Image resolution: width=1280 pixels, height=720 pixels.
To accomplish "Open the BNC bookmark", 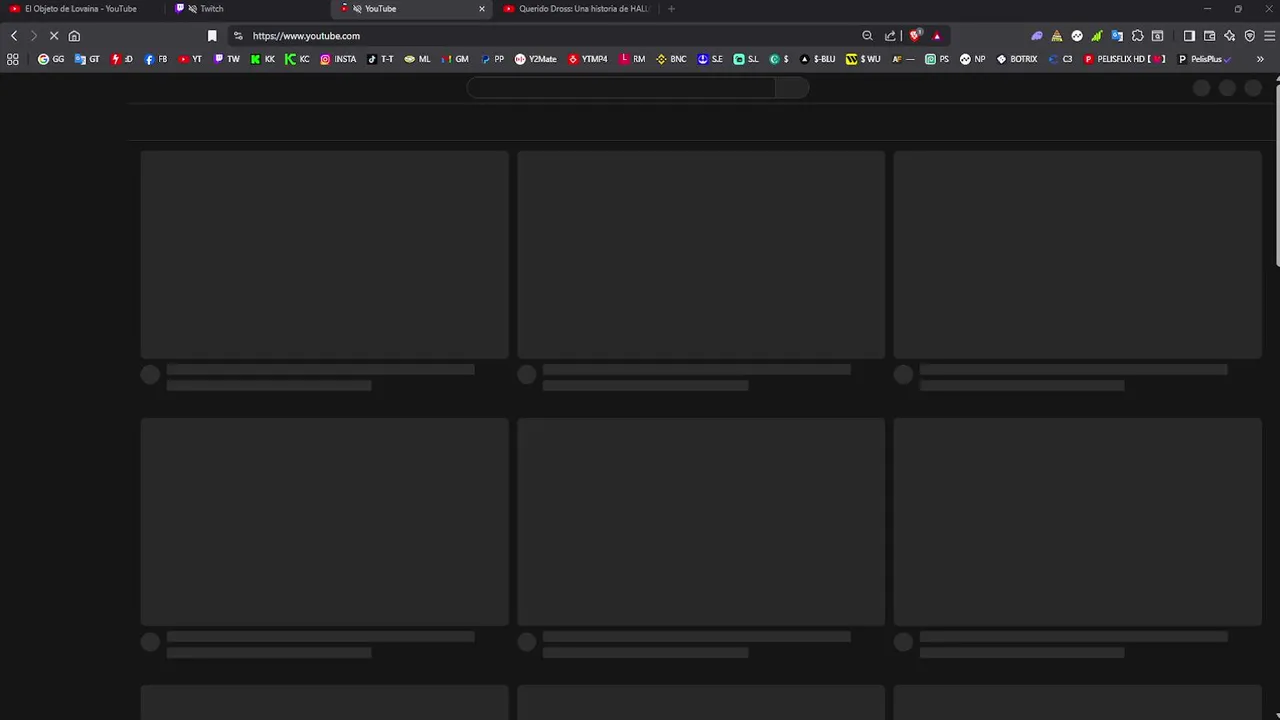I will coord(671,59).
